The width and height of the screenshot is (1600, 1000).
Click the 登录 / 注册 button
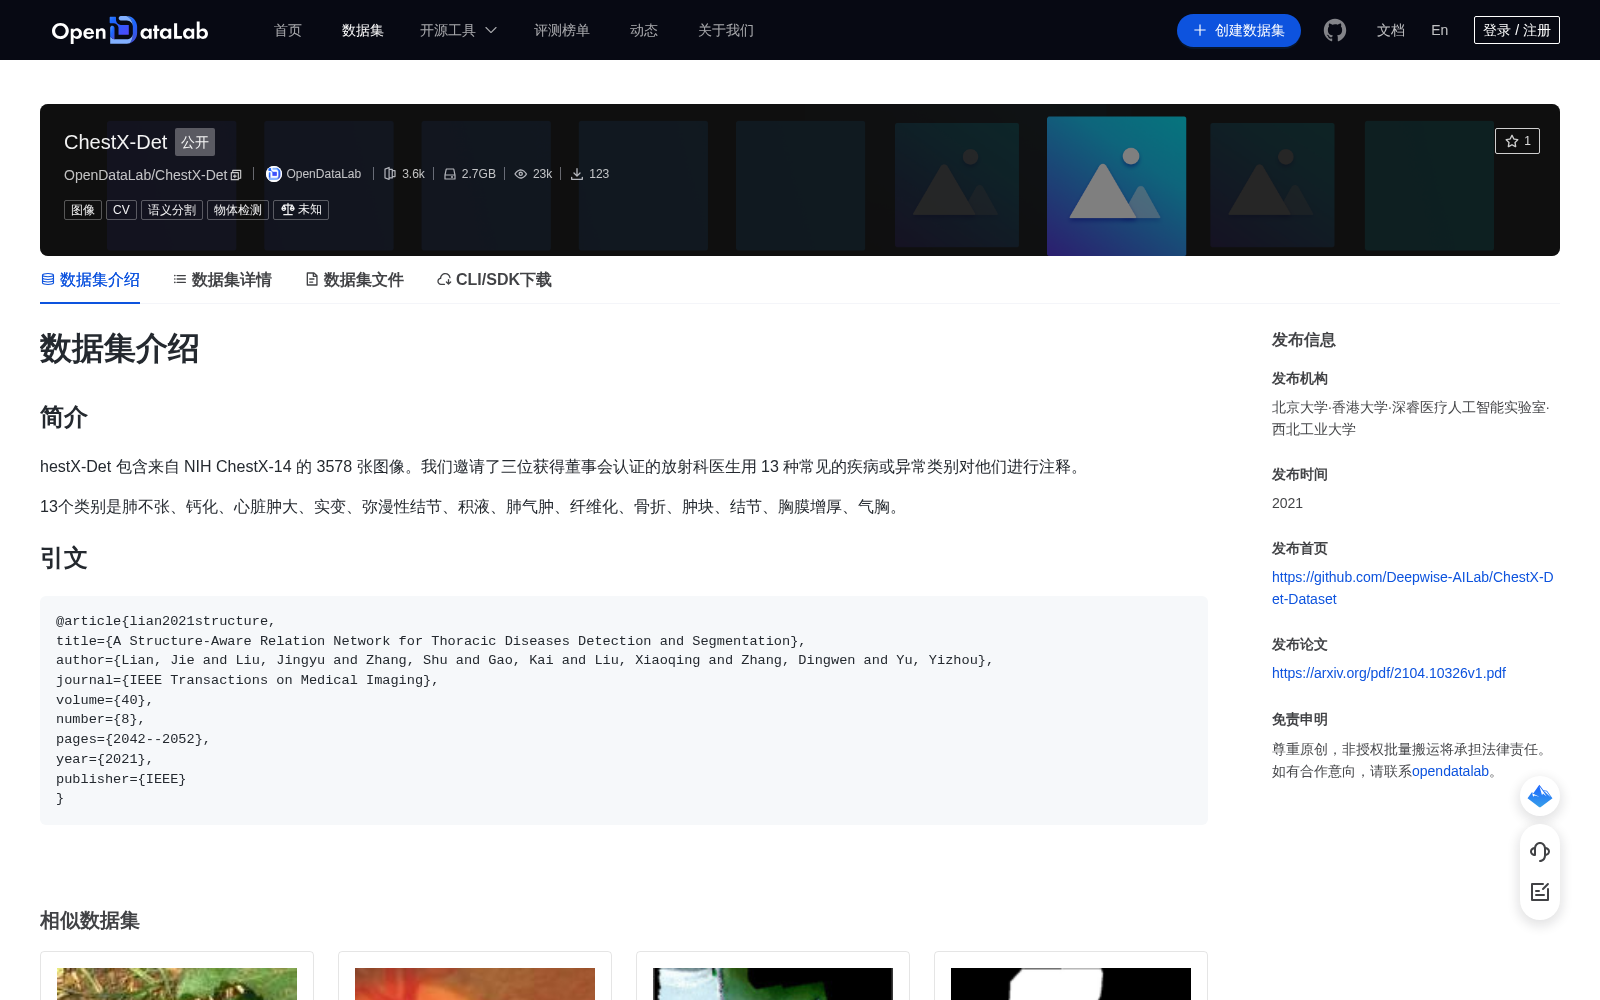1517,30
